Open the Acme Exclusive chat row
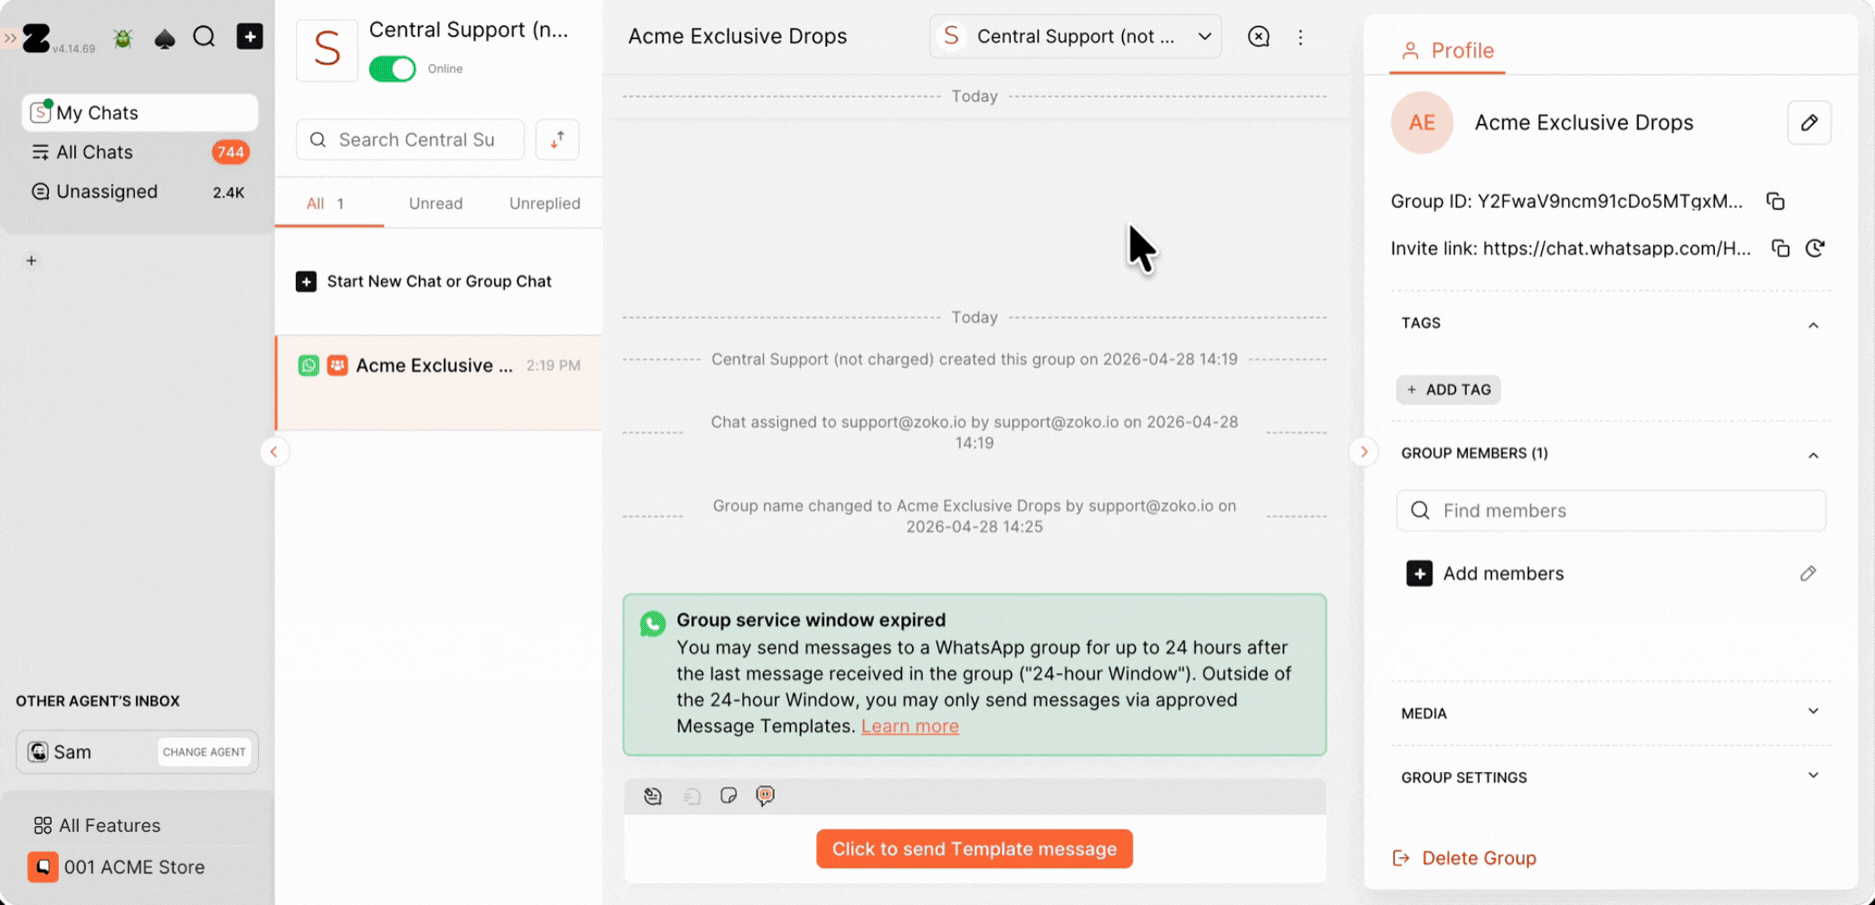1875x905 pixels. 440,383
